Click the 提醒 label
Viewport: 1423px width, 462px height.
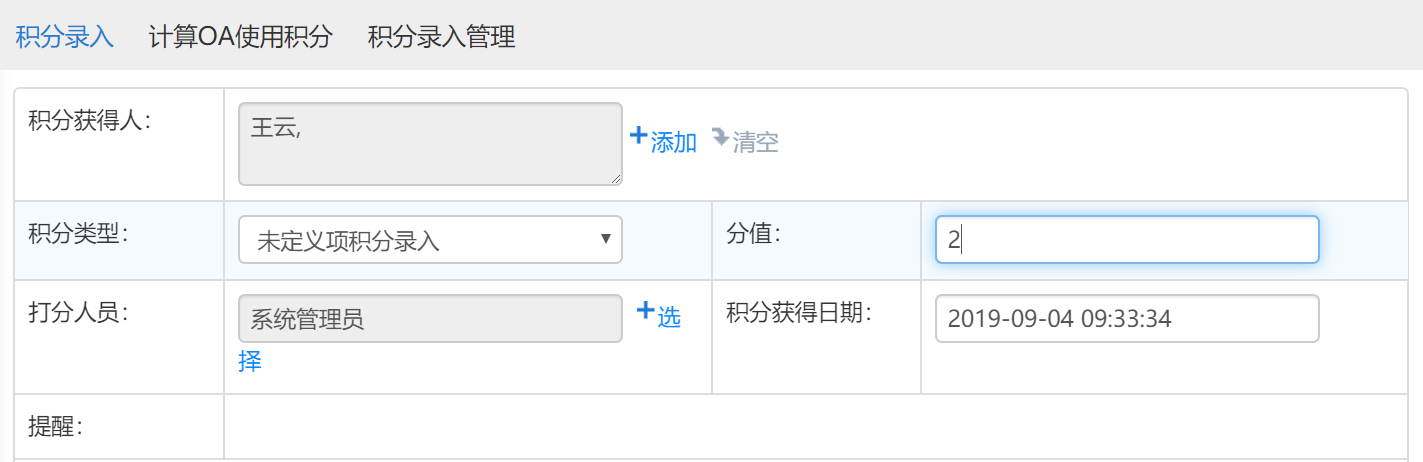click(55, 427)
